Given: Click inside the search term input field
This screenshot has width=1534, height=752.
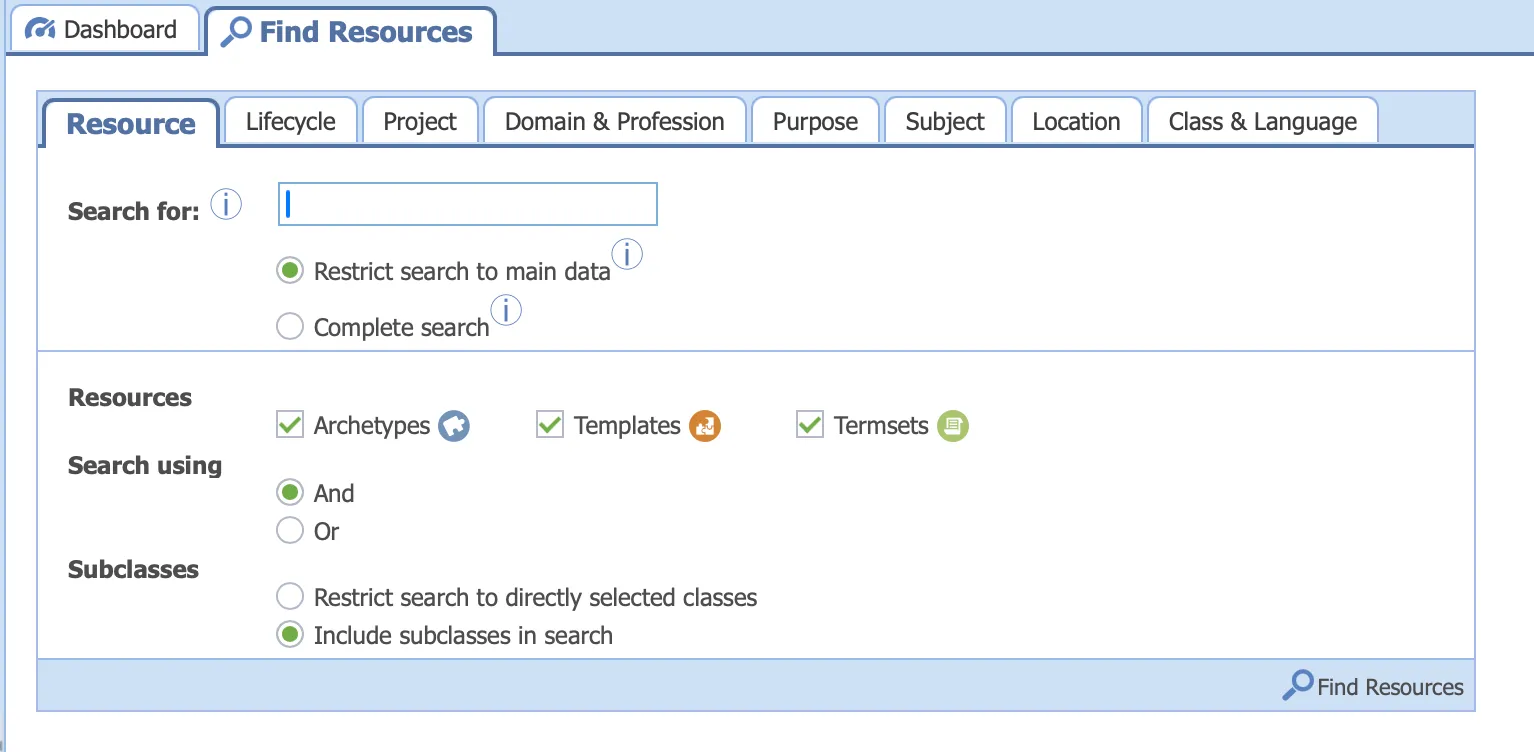Looking at the screenshot, I should pyautogui.click(x=466, y=203).
